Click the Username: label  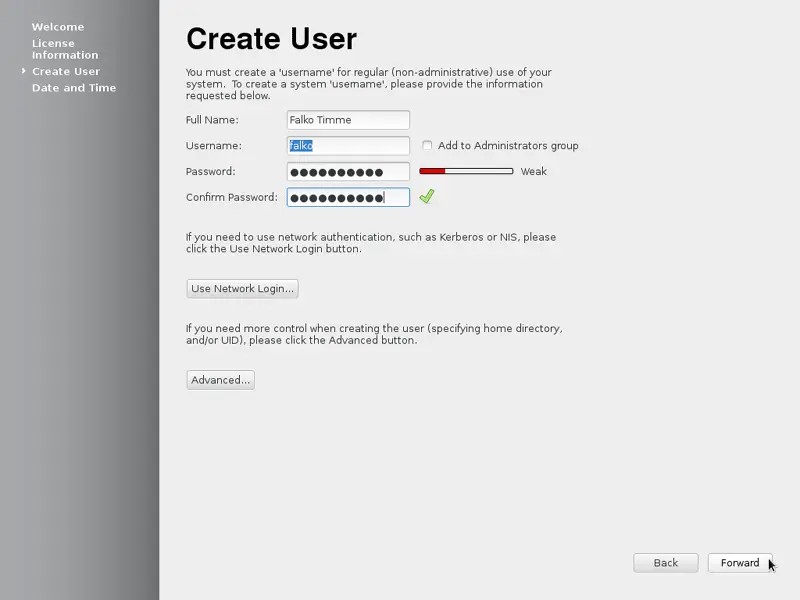pyautogui.click(x=214, y=146)
